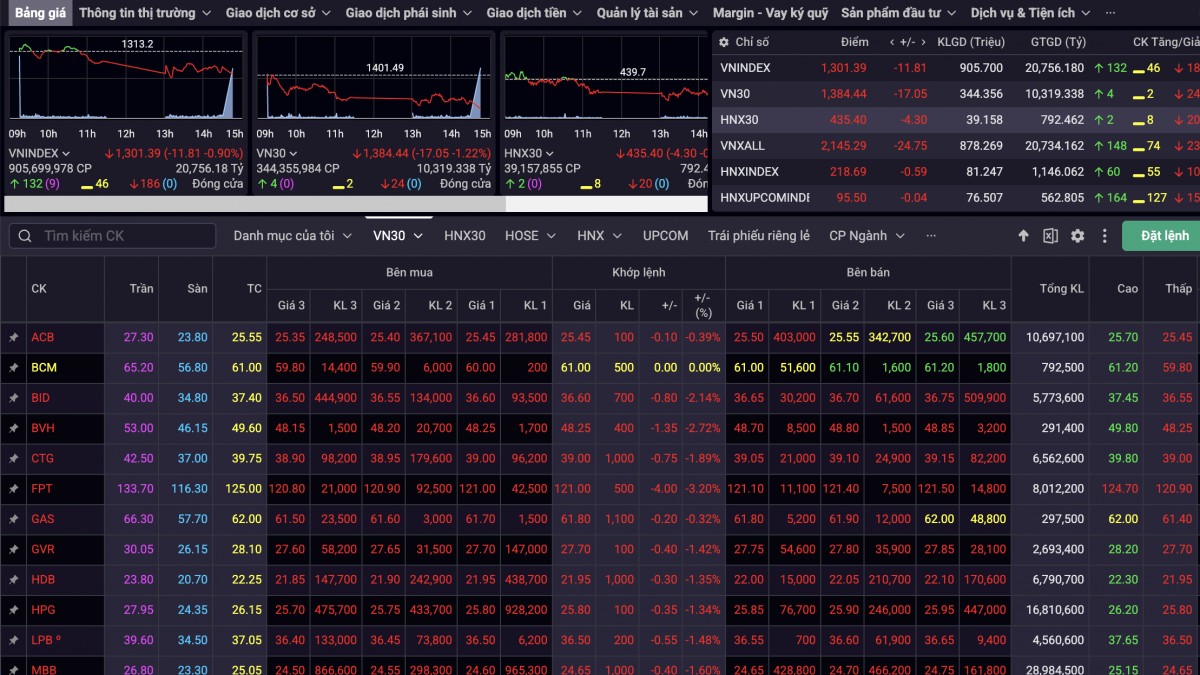Image resolution: width=1200 pixels, height=675 pixels.
Task: Open price board settings gear
Action: coord(1077,236)
